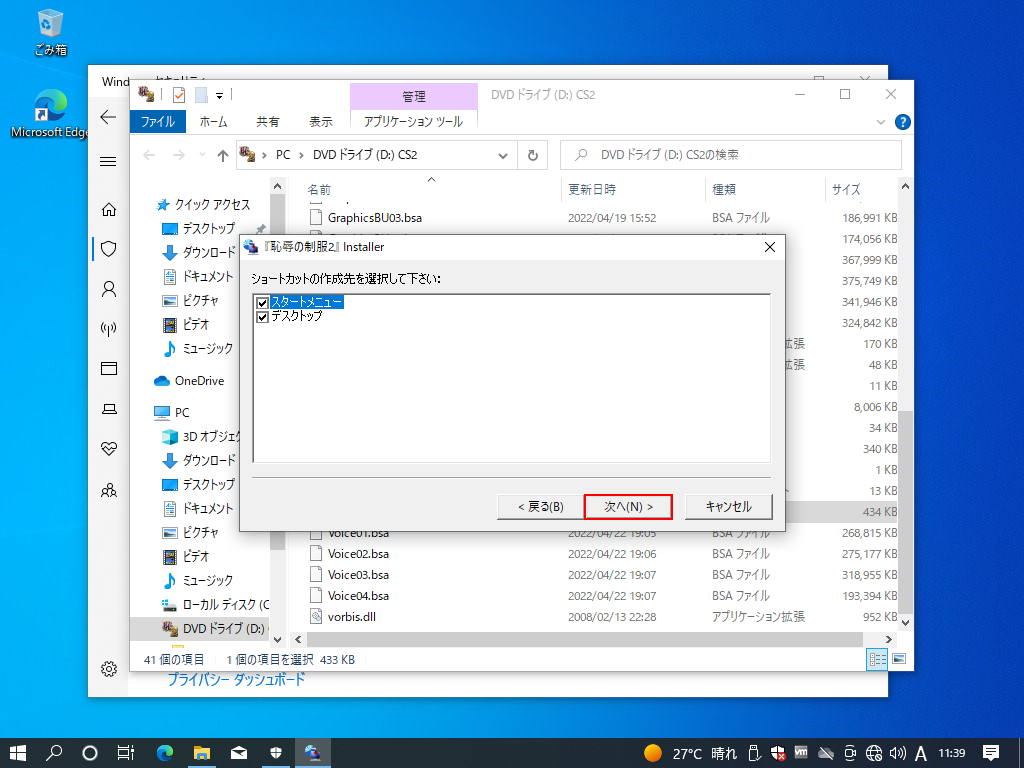Image resolution: width=1024 pixels, height=768 pixels.
Task: Expand the ribbon with chevron arrow
Action: click(x=880, y=122)
